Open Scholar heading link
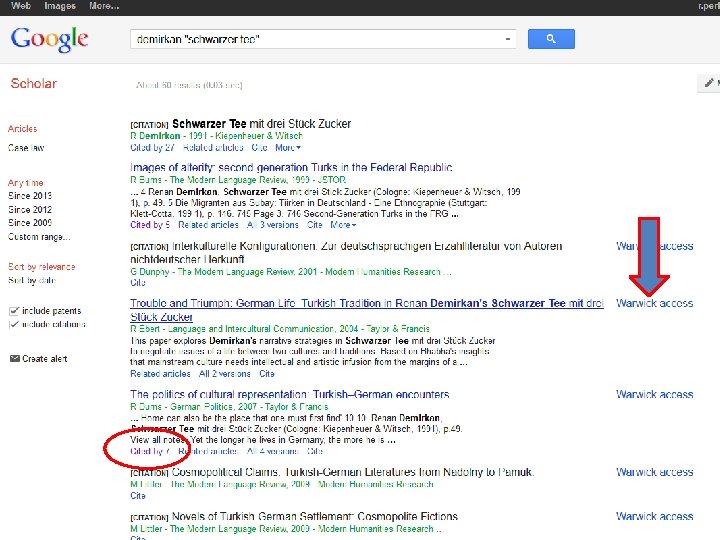720x540 pixels. tap(34, 84)
